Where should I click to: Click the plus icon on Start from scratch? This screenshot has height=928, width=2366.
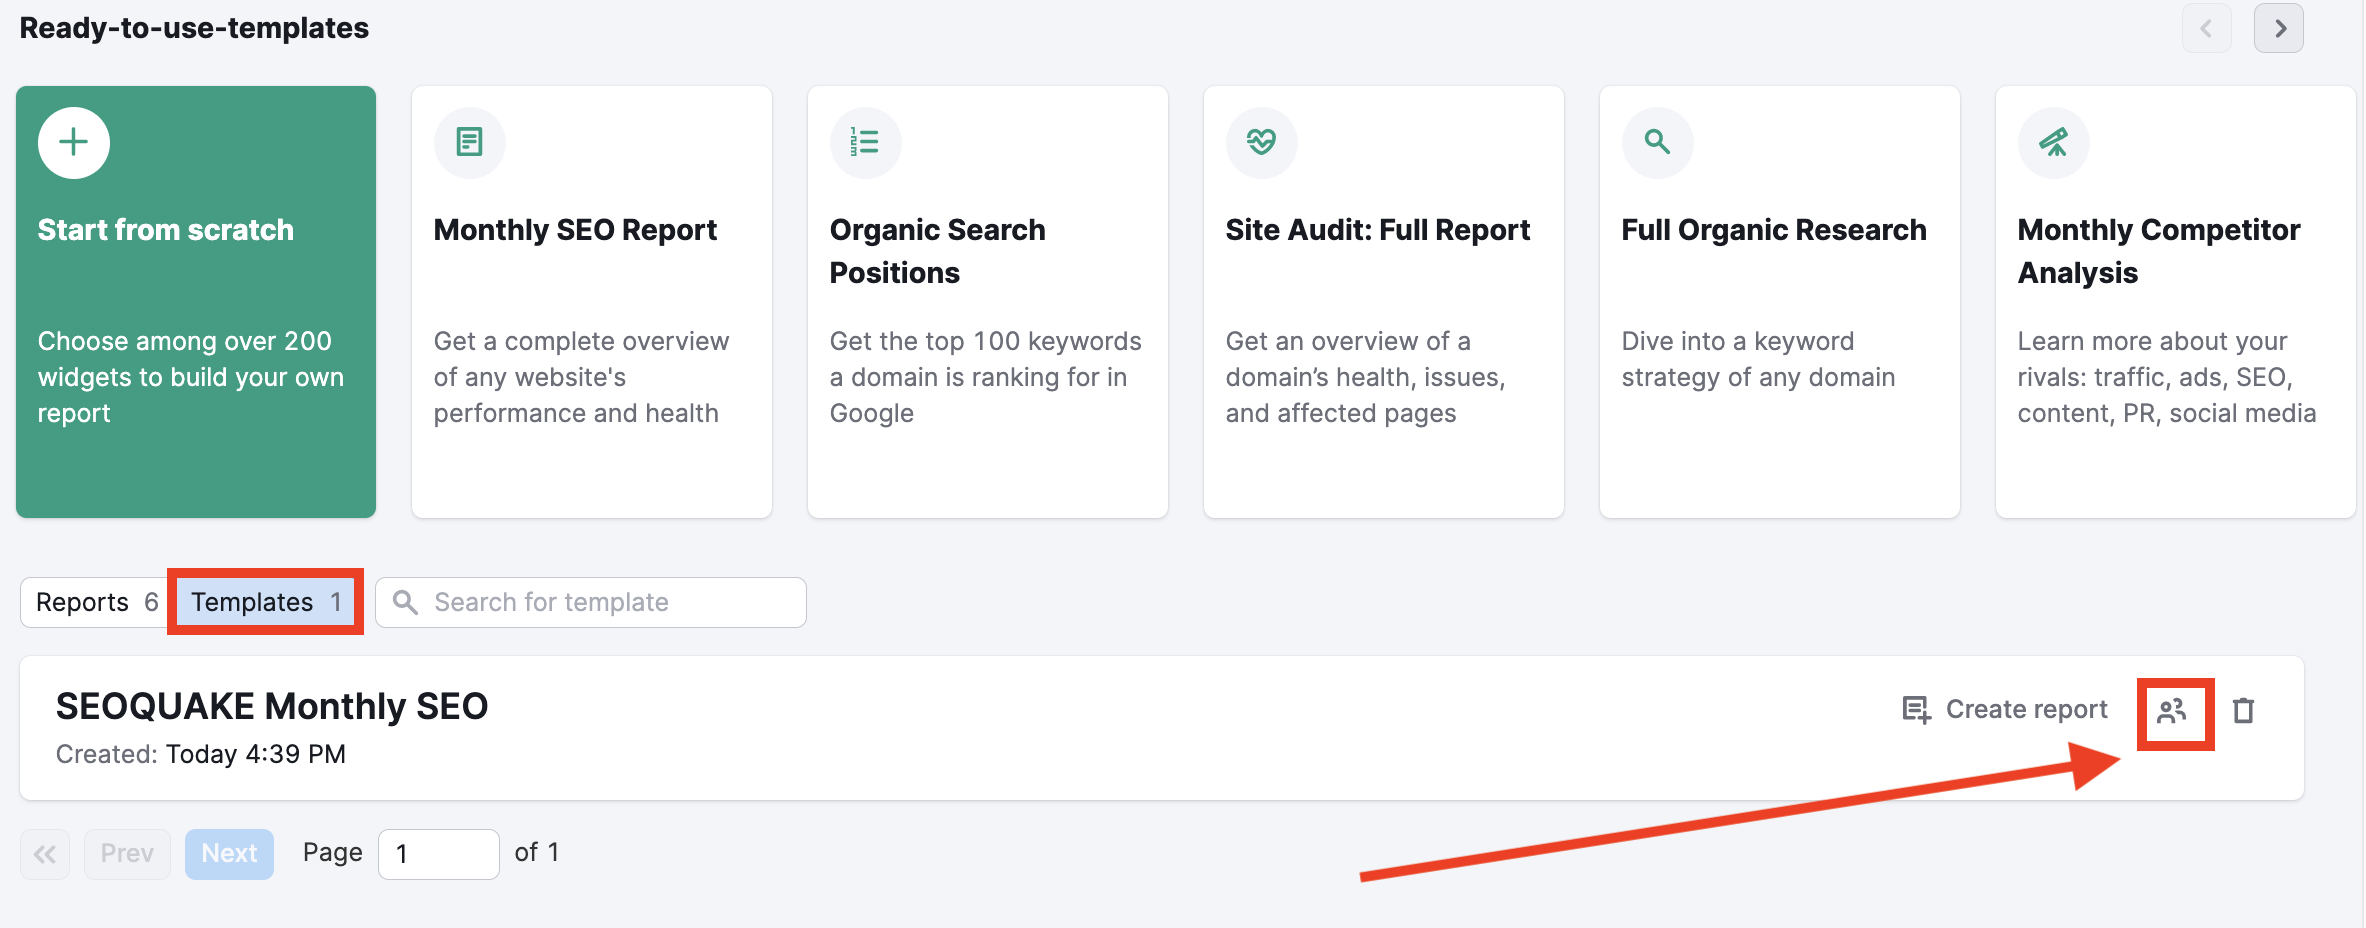(73, 143)
